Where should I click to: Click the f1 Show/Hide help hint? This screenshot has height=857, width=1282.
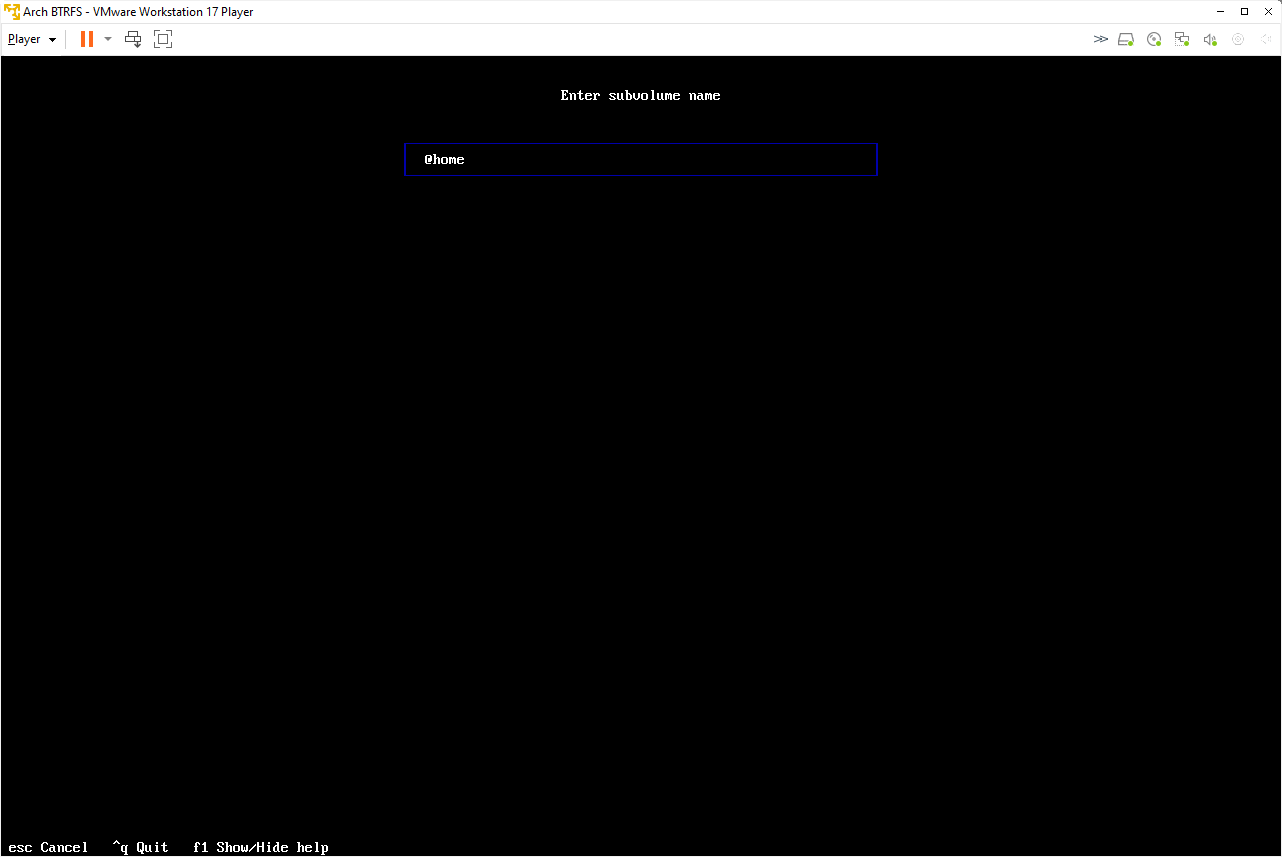point(260,847)
